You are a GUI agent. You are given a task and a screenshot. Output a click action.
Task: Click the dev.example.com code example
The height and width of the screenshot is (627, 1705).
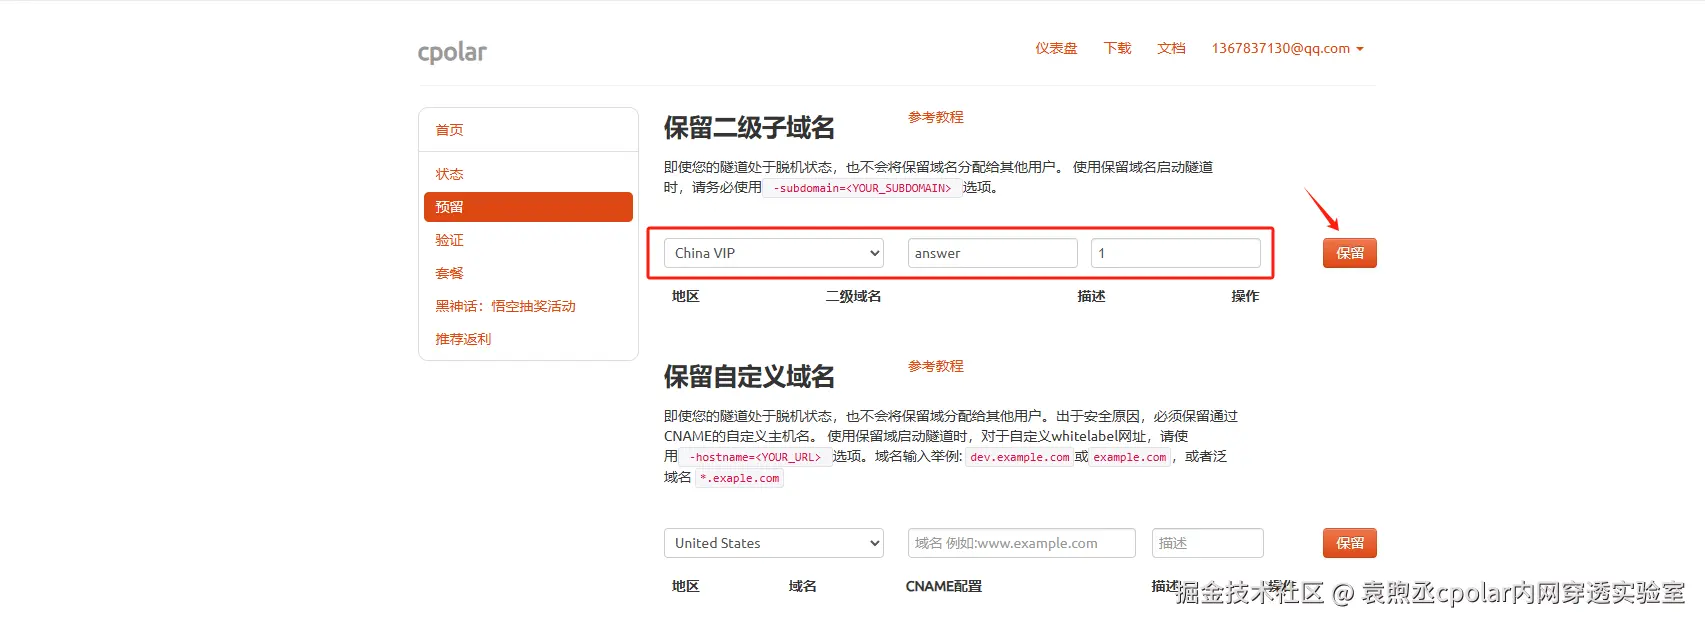pos(1020,457)
